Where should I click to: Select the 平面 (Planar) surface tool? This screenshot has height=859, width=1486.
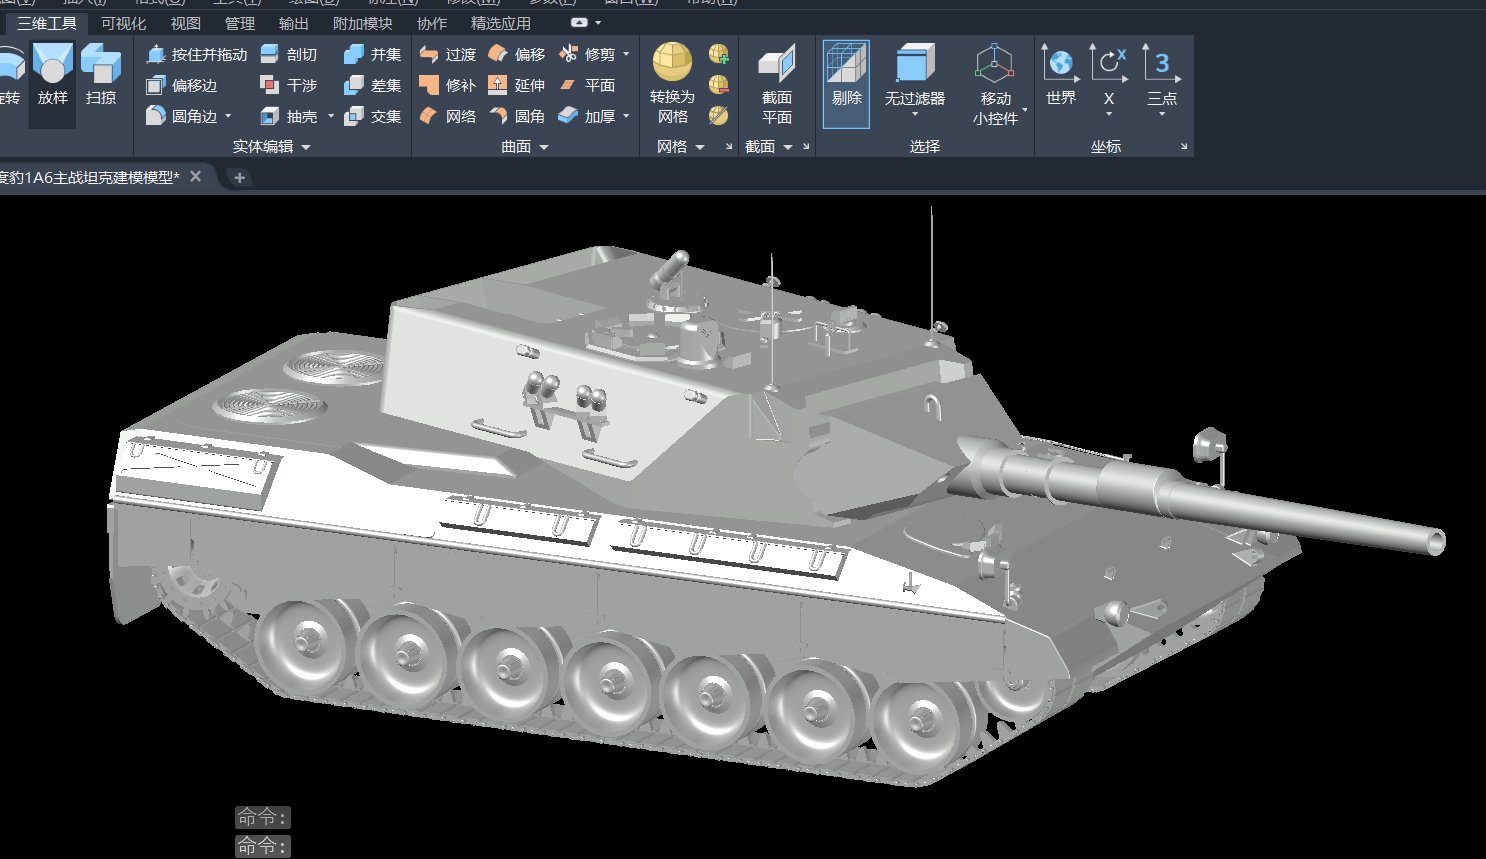(x=587, y=85)
